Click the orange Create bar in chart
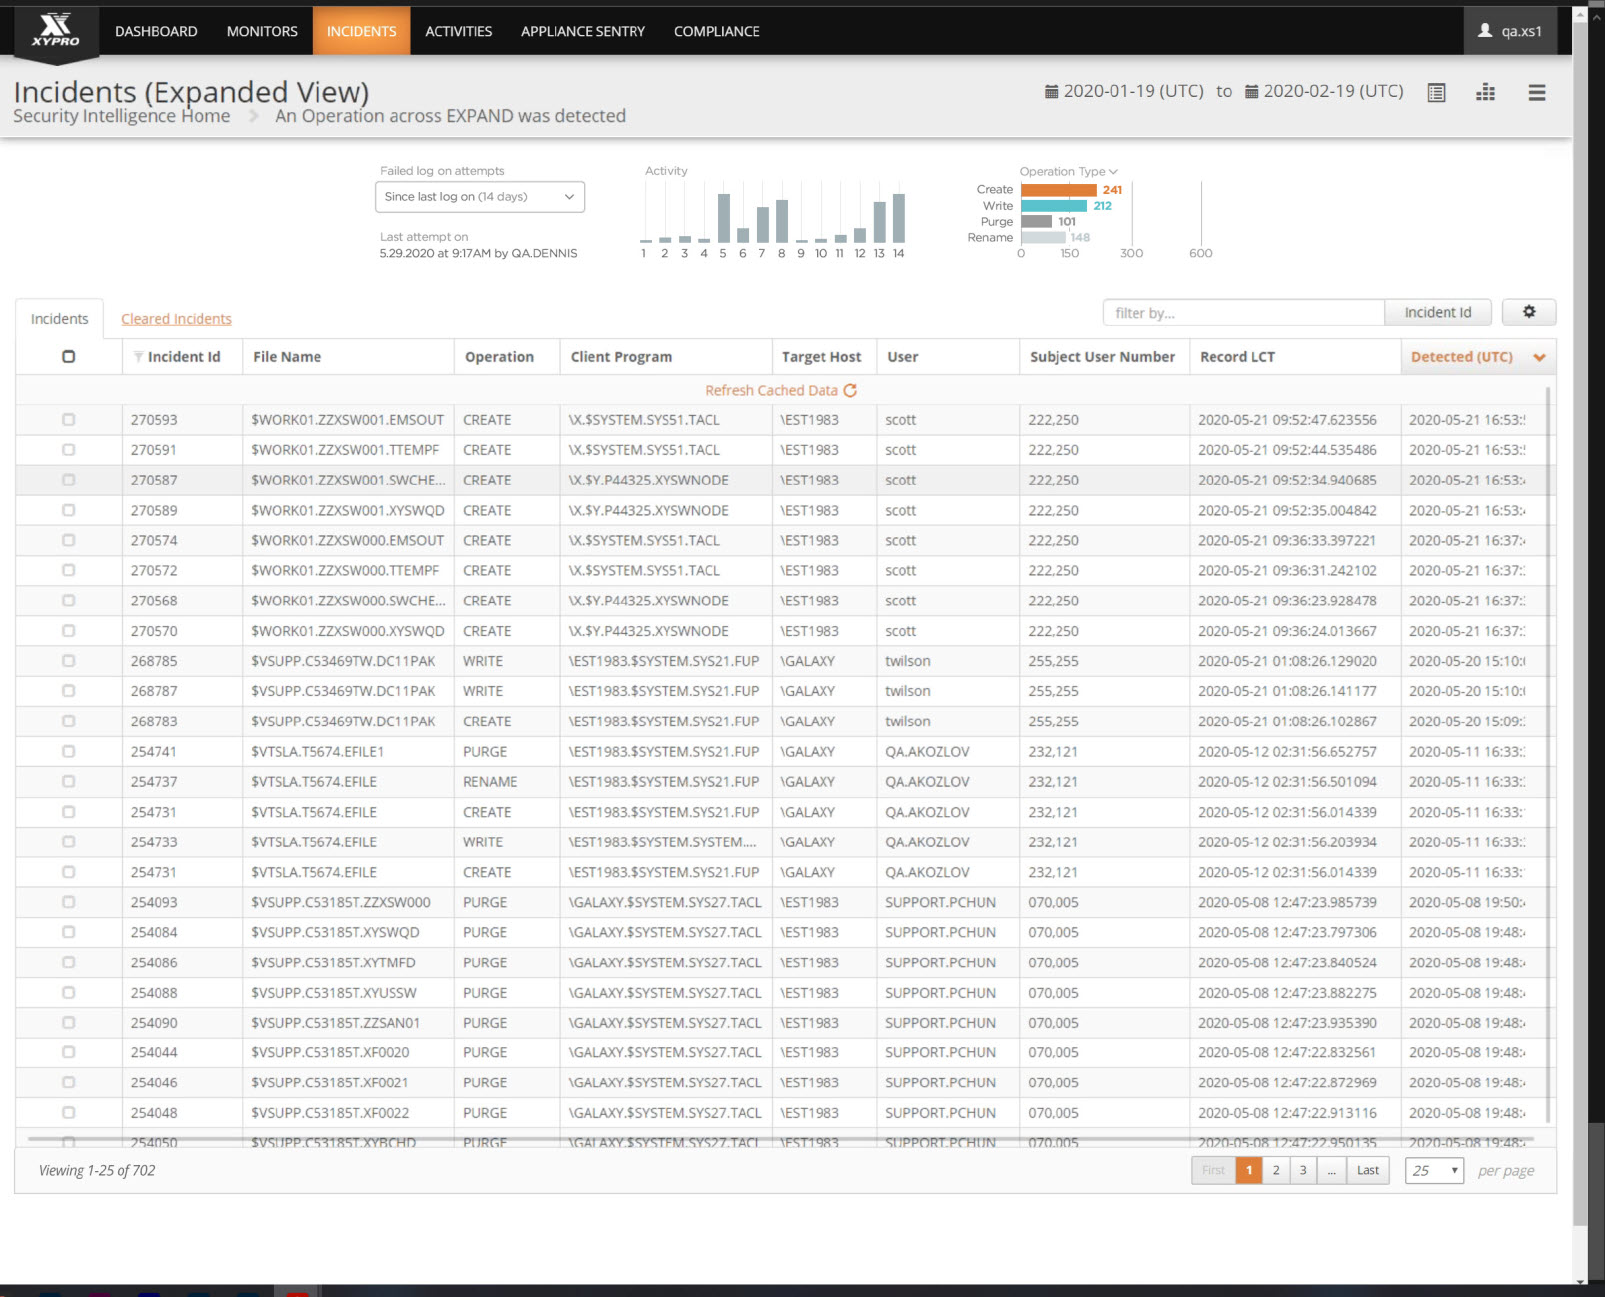The width and height of the screenshot is (1605, 1297). (x=1059, y=189)
